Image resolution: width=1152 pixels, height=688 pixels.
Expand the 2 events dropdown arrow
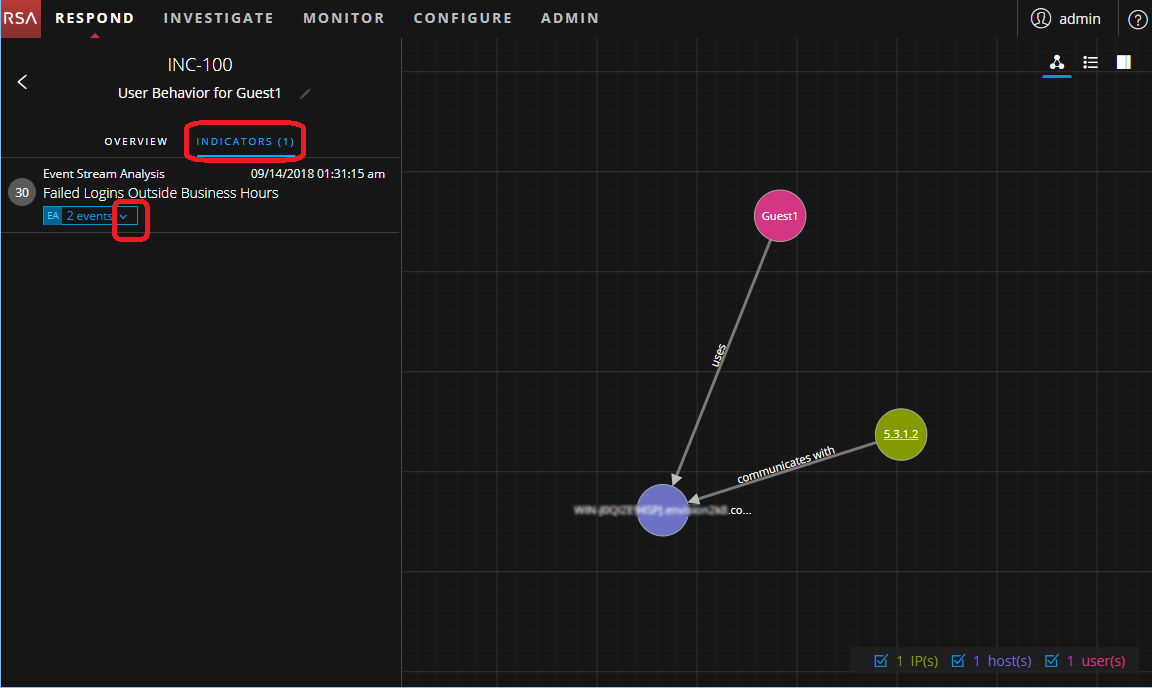tap(124, 216)
